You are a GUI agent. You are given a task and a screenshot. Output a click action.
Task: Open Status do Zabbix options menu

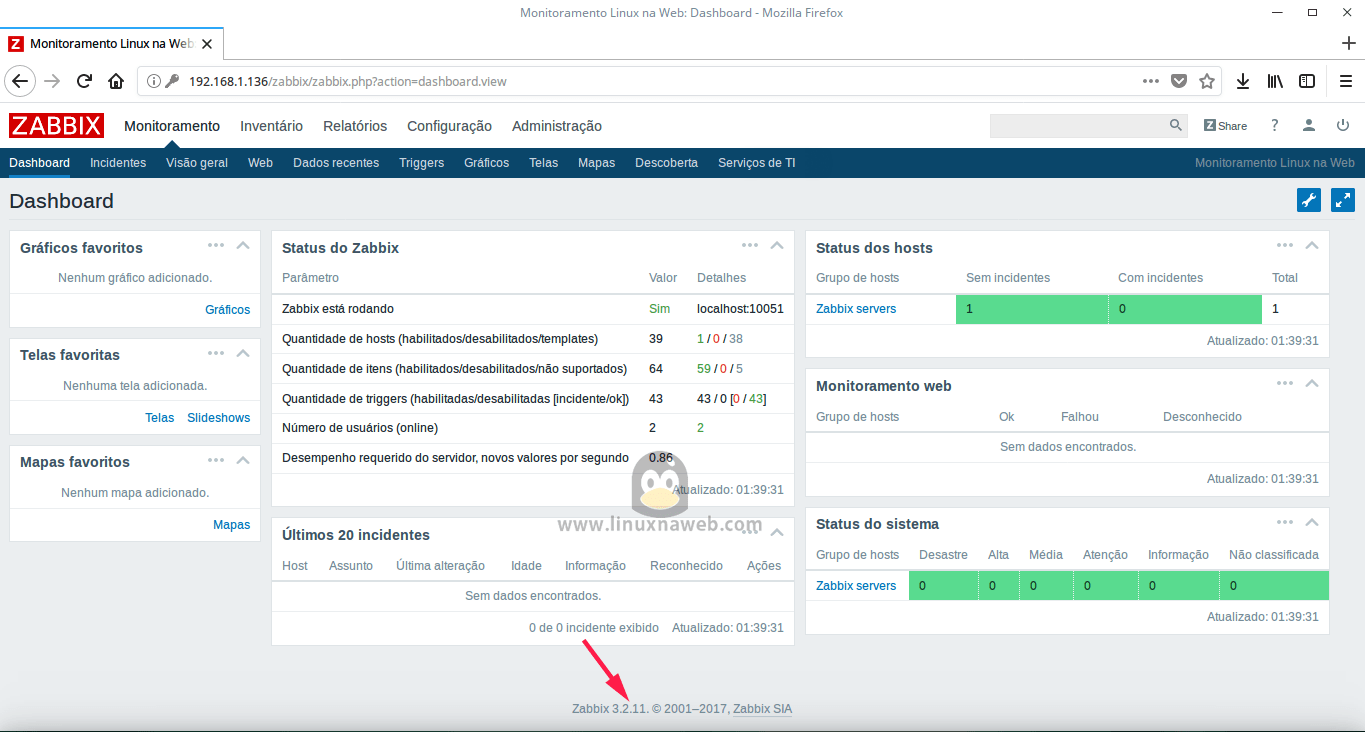pos(750,244)
